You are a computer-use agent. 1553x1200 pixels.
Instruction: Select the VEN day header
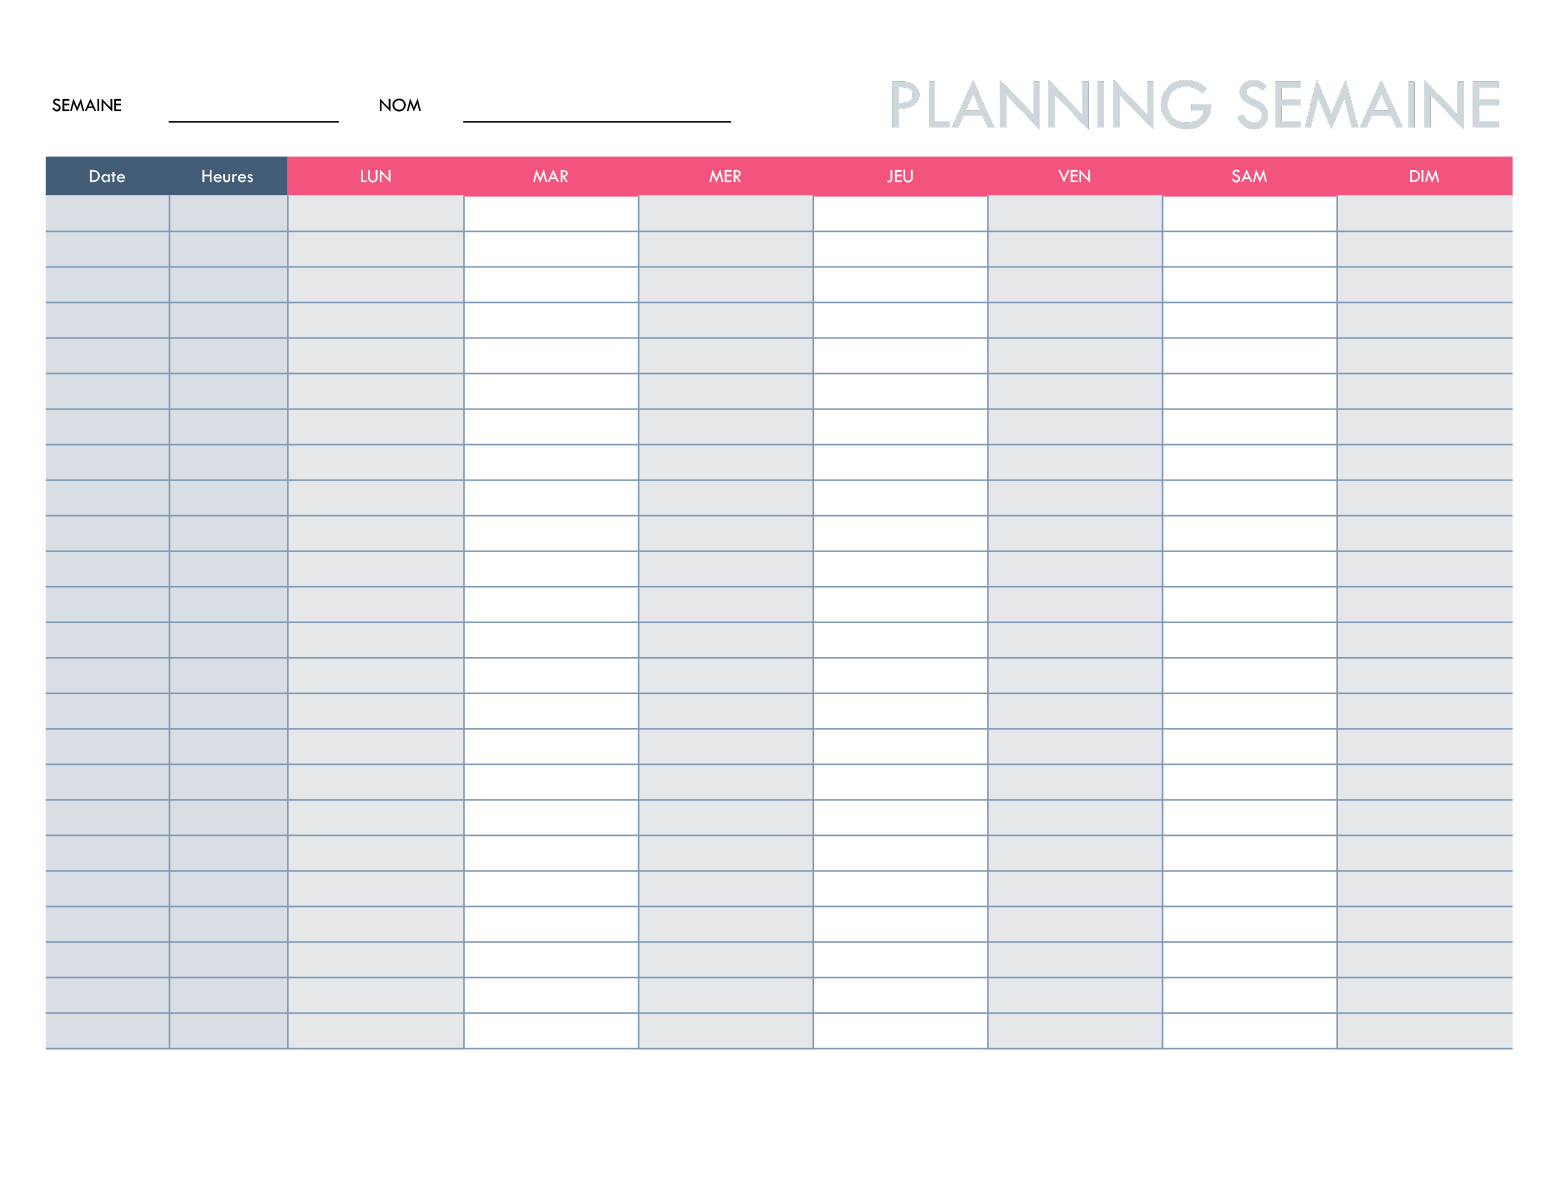click(1074, 176)
